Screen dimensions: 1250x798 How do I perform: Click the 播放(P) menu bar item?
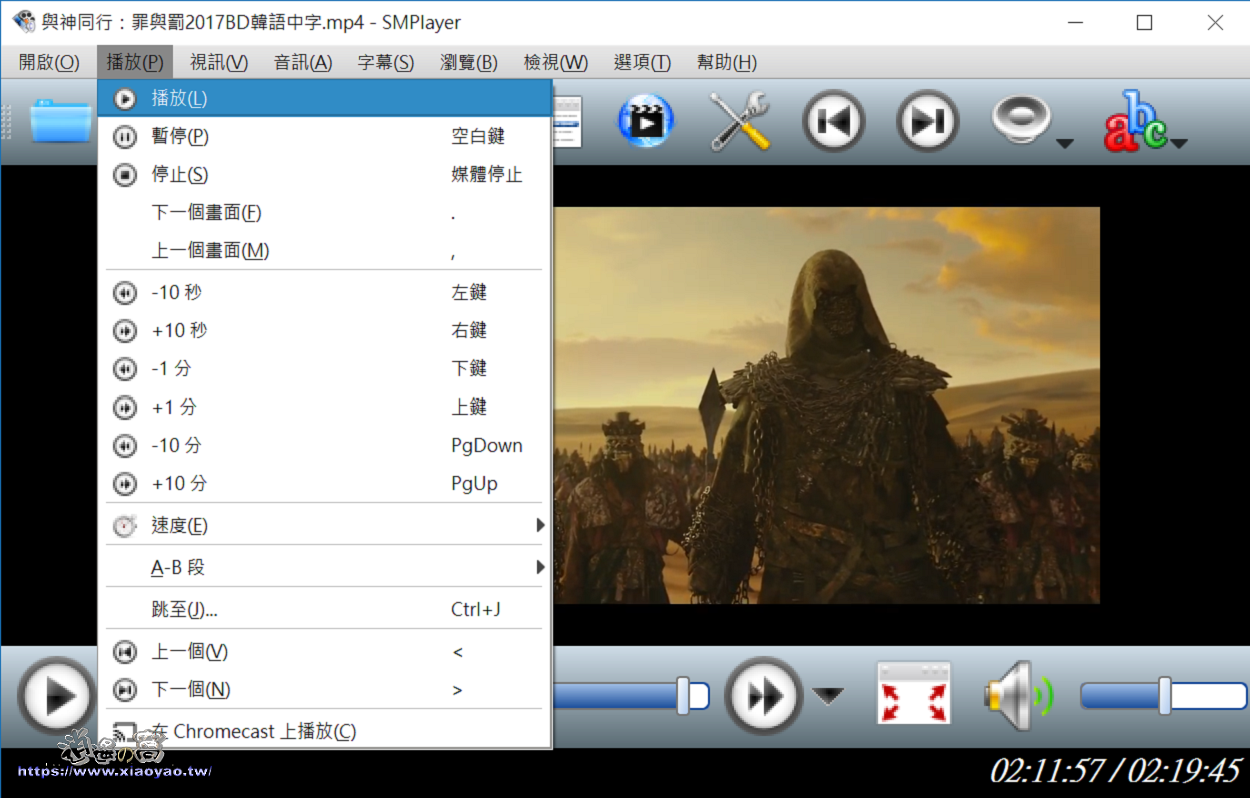pos(135,62)
